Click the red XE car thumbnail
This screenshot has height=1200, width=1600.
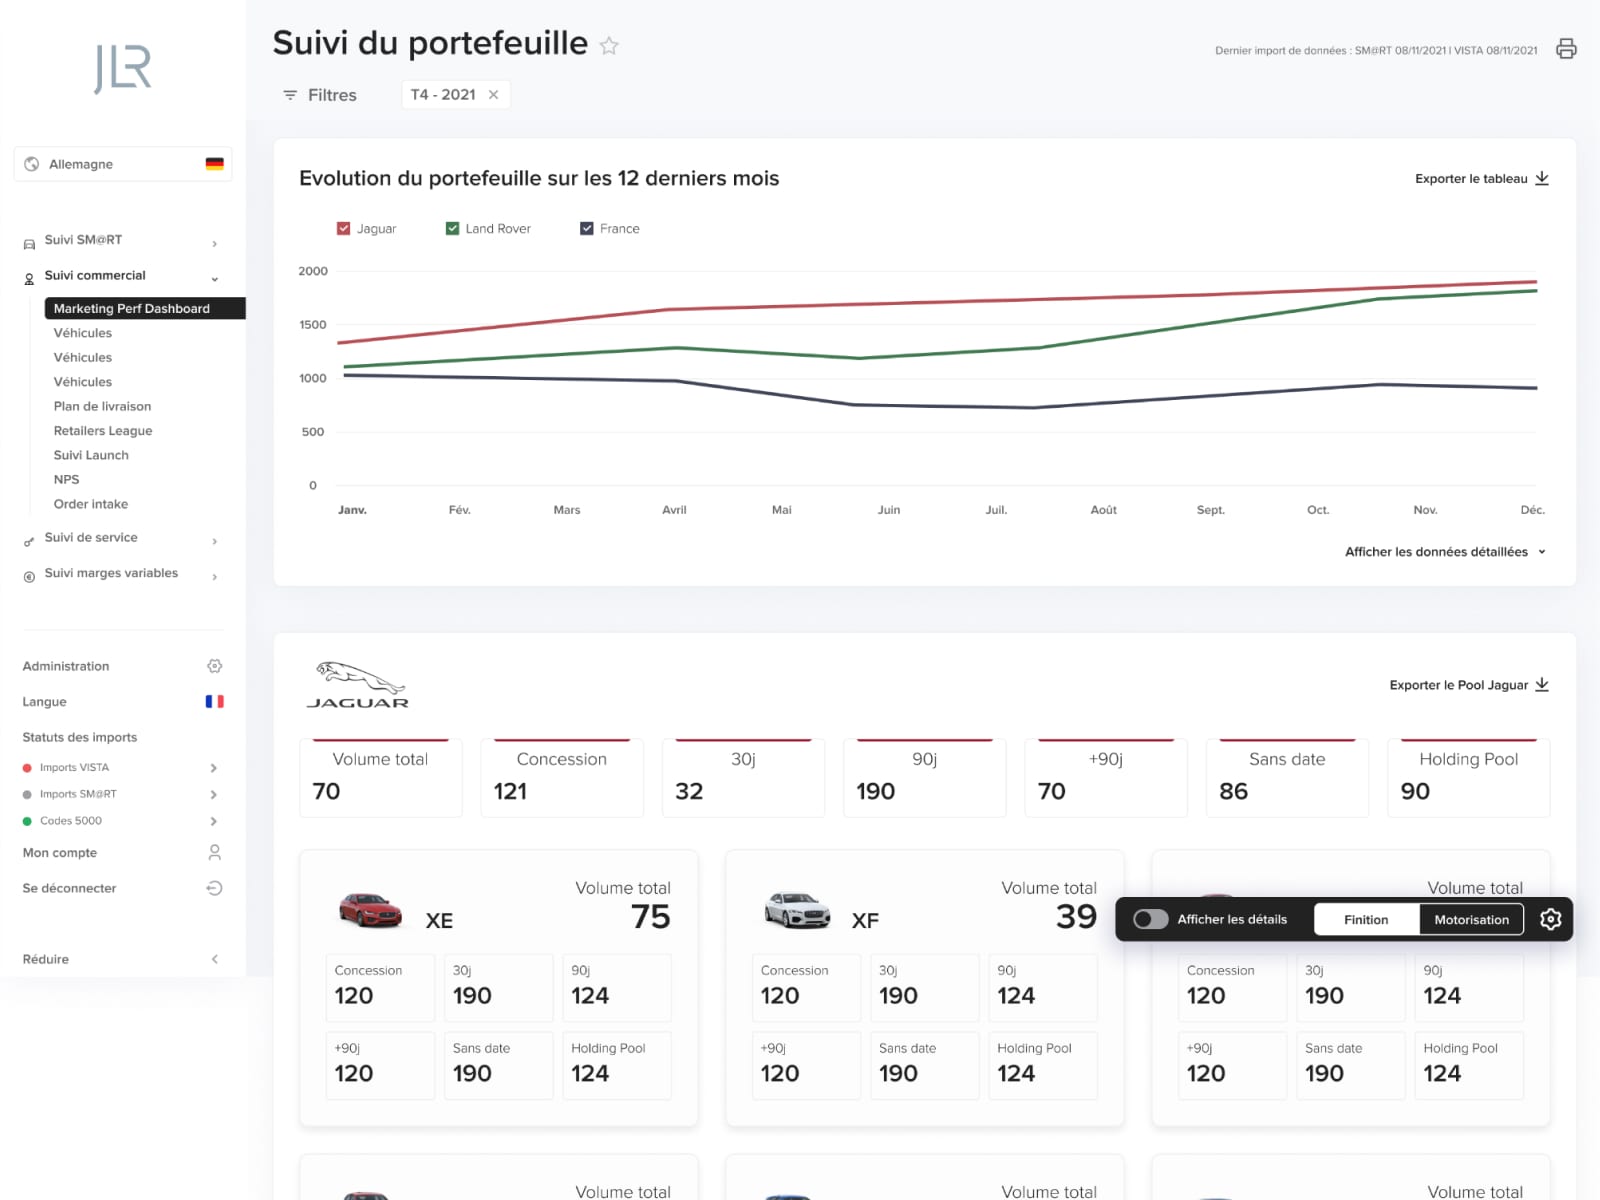(x=370, y=910)
